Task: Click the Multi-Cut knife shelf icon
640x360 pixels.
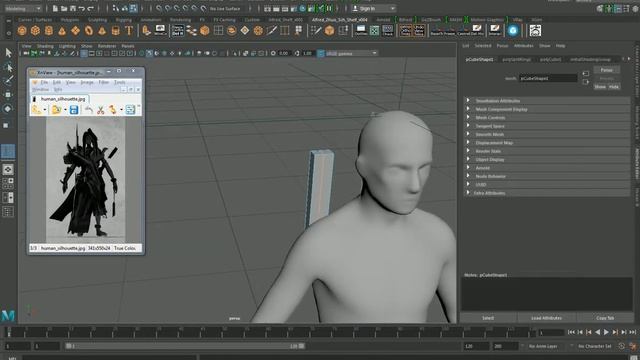Action: point(271,31)
